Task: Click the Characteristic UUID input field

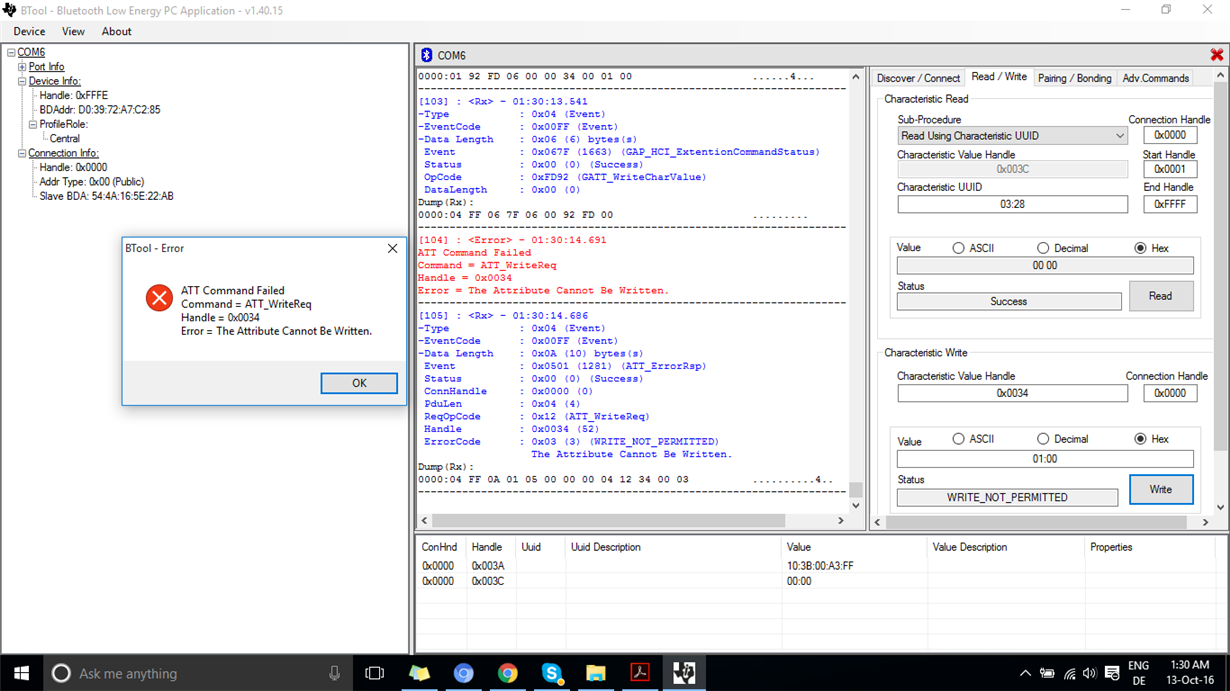Action: (1012, 204)
